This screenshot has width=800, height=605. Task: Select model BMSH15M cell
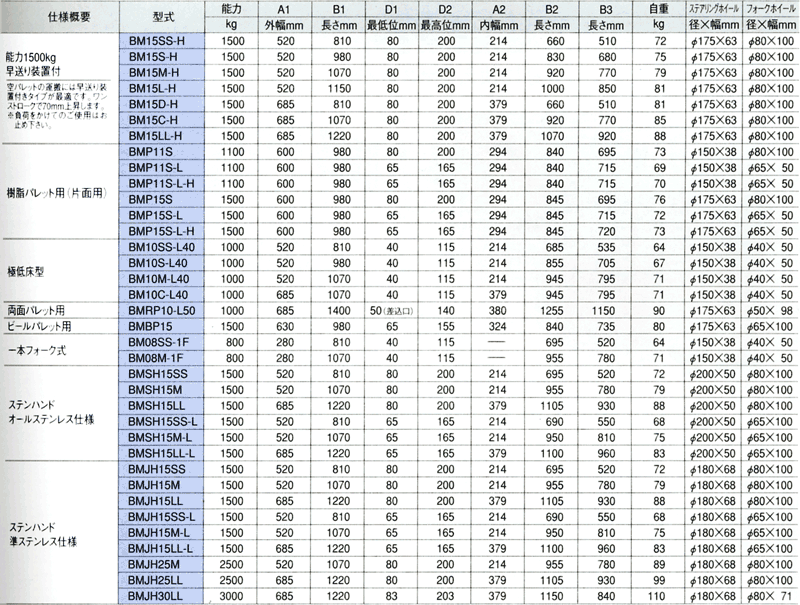click(162, 390)
